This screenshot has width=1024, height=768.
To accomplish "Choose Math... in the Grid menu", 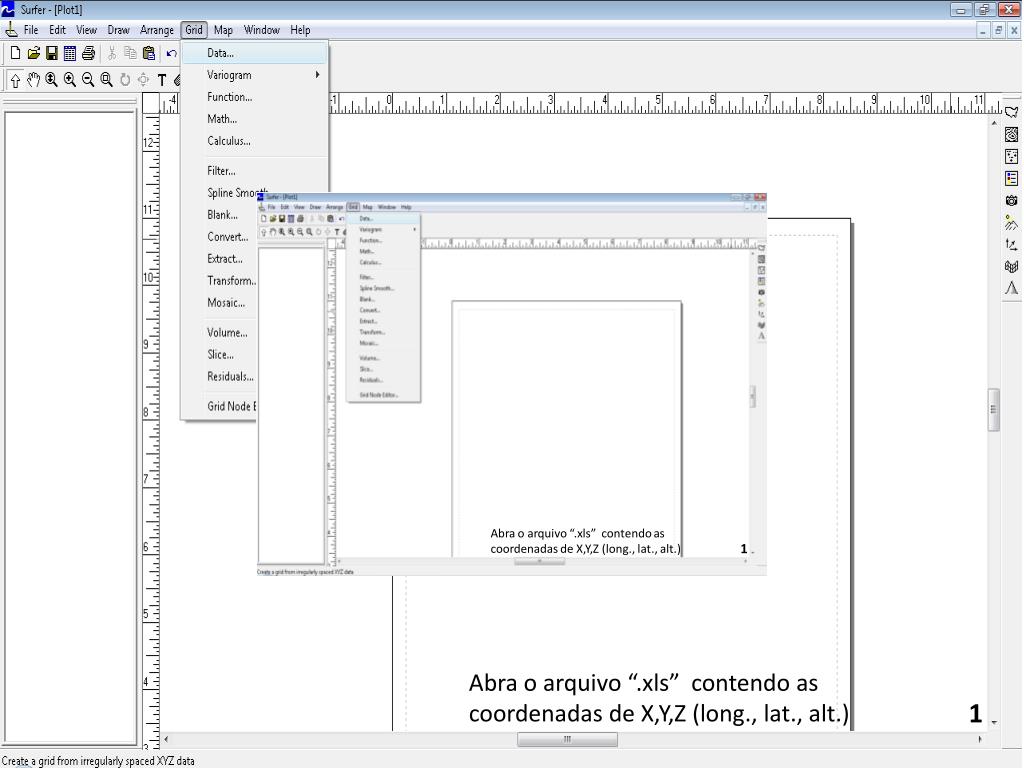I will tap(255, 119).
